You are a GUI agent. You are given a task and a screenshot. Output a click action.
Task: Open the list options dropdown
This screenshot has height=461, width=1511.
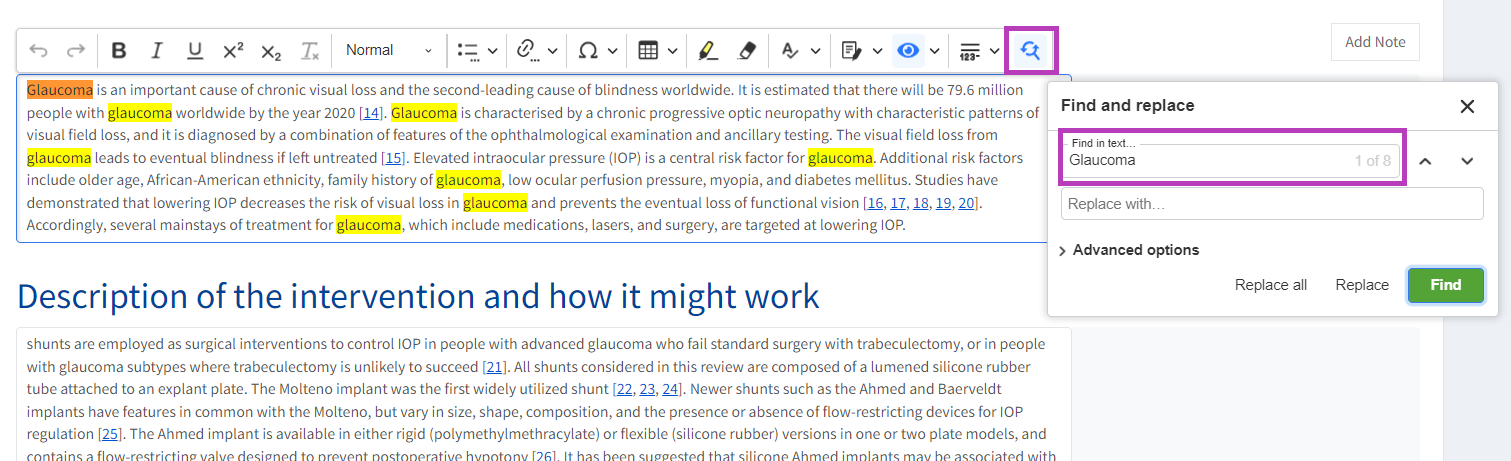point(477,51)
